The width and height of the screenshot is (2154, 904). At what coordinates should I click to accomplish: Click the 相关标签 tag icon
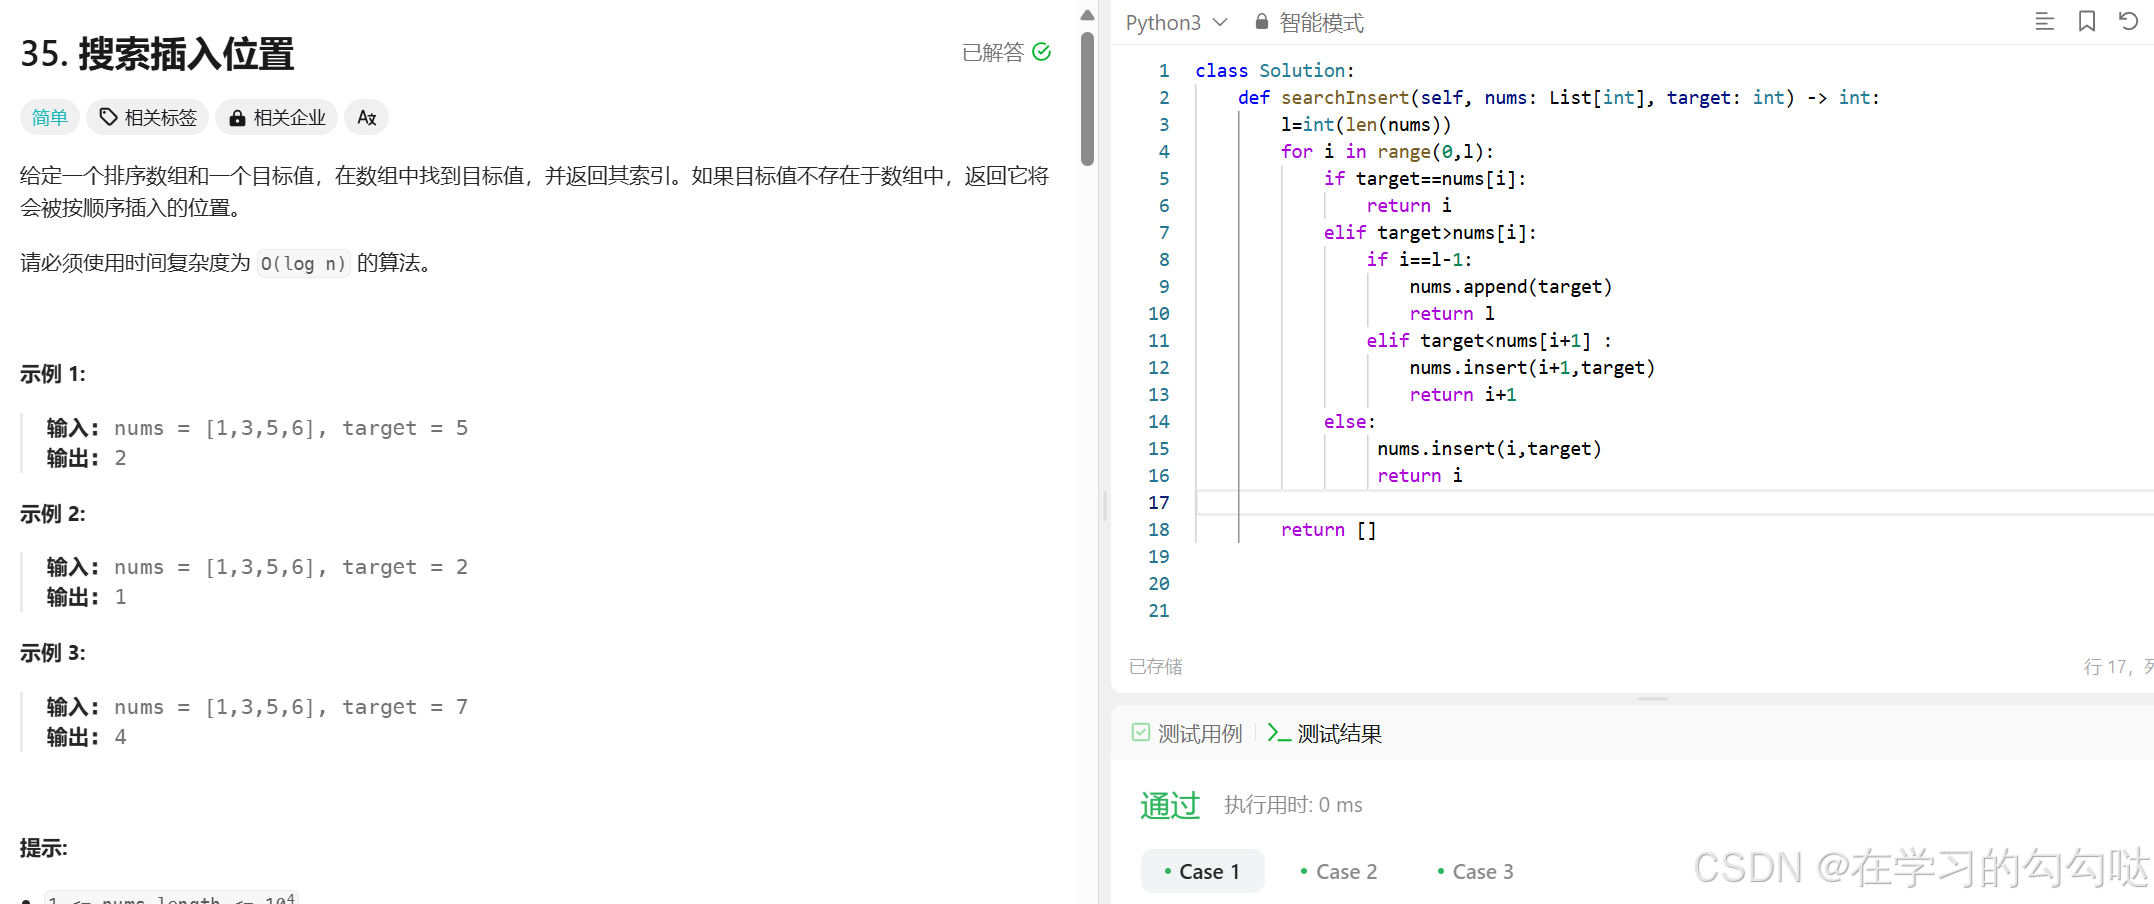(110, 117)
